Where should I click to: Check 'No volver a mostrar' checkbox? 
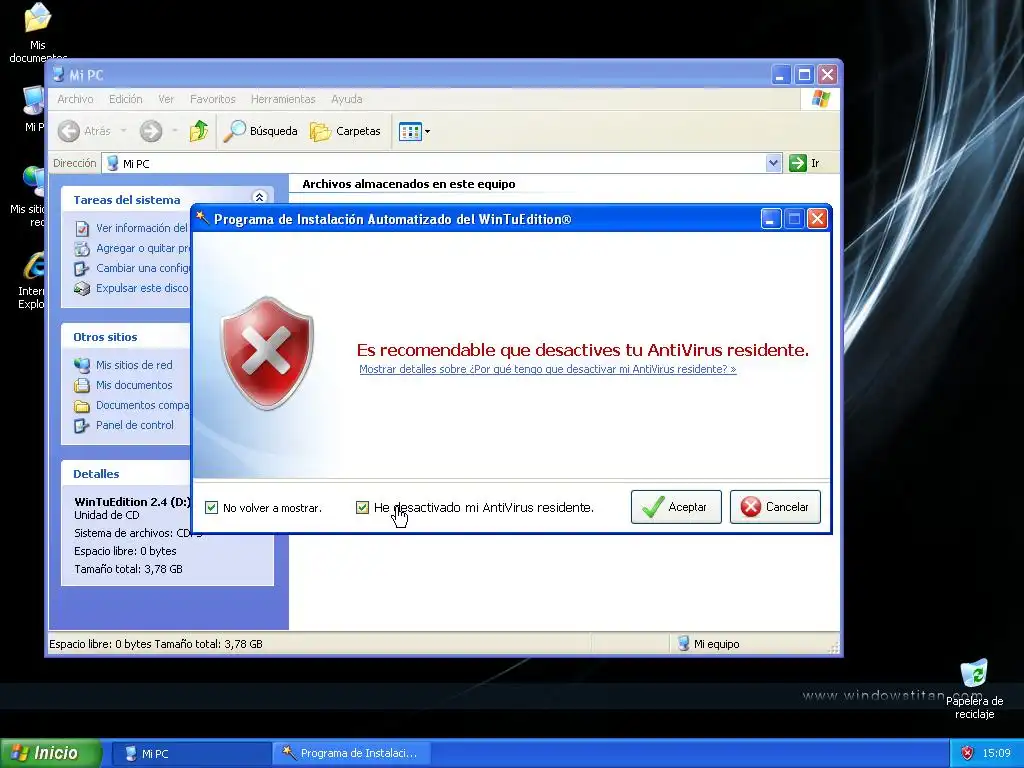212,507
